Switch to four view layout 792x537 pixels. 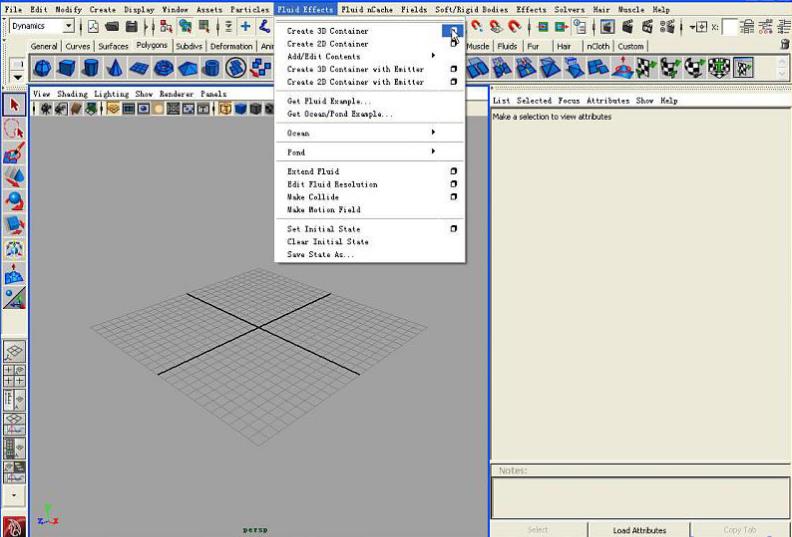click(x=14, y=375)
